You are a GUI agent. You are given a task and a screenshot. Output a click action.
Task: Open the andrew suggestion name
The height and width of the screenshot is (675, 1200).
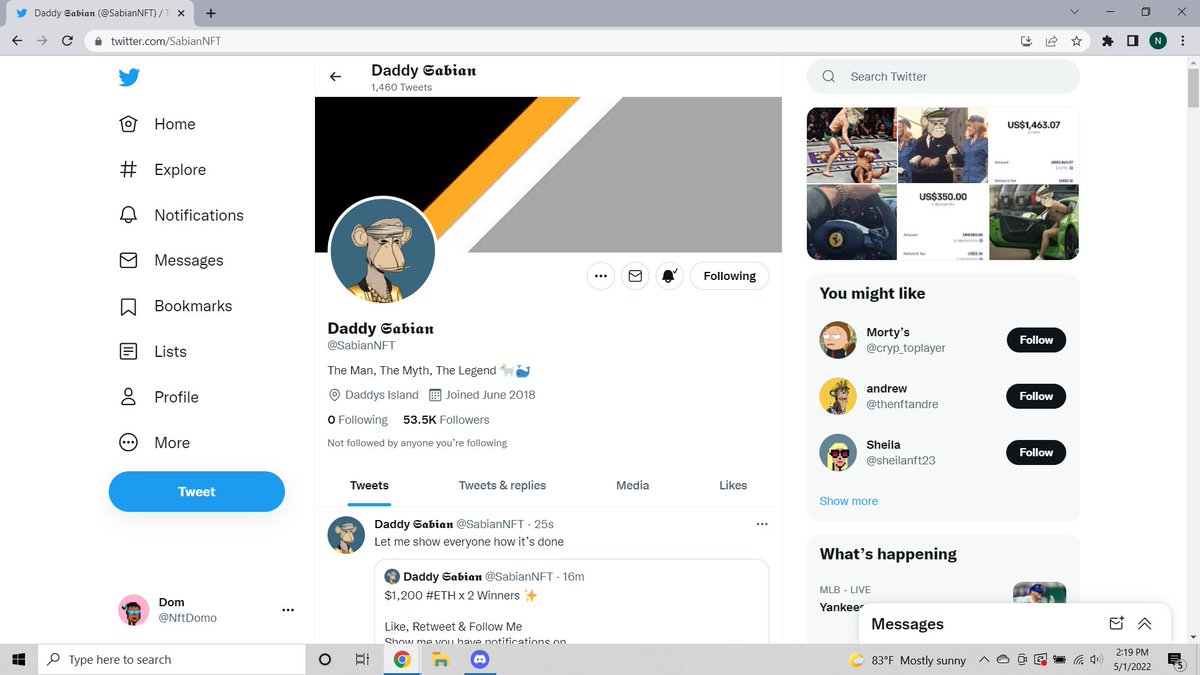point(887,388)
